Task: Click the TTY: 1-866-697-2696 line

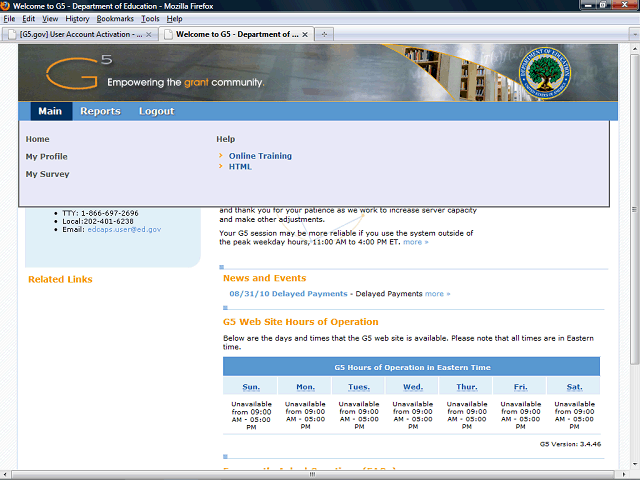Action: point(100,213)
